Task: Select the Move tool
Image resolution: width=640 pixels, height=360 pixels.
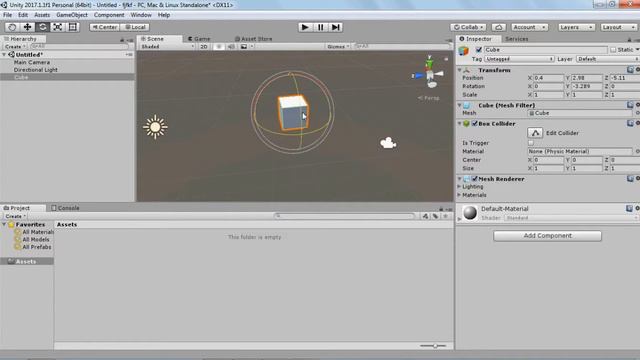Action: (x=27, y=27)
